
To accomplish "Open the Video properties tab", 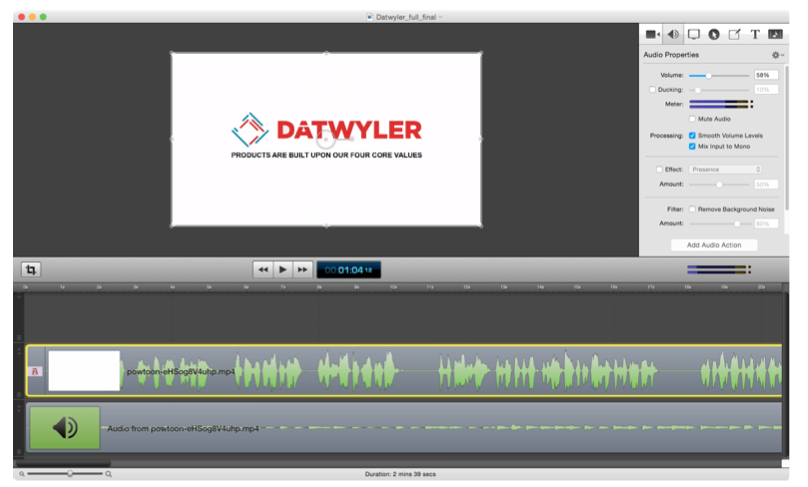I will tap(653, 34).
